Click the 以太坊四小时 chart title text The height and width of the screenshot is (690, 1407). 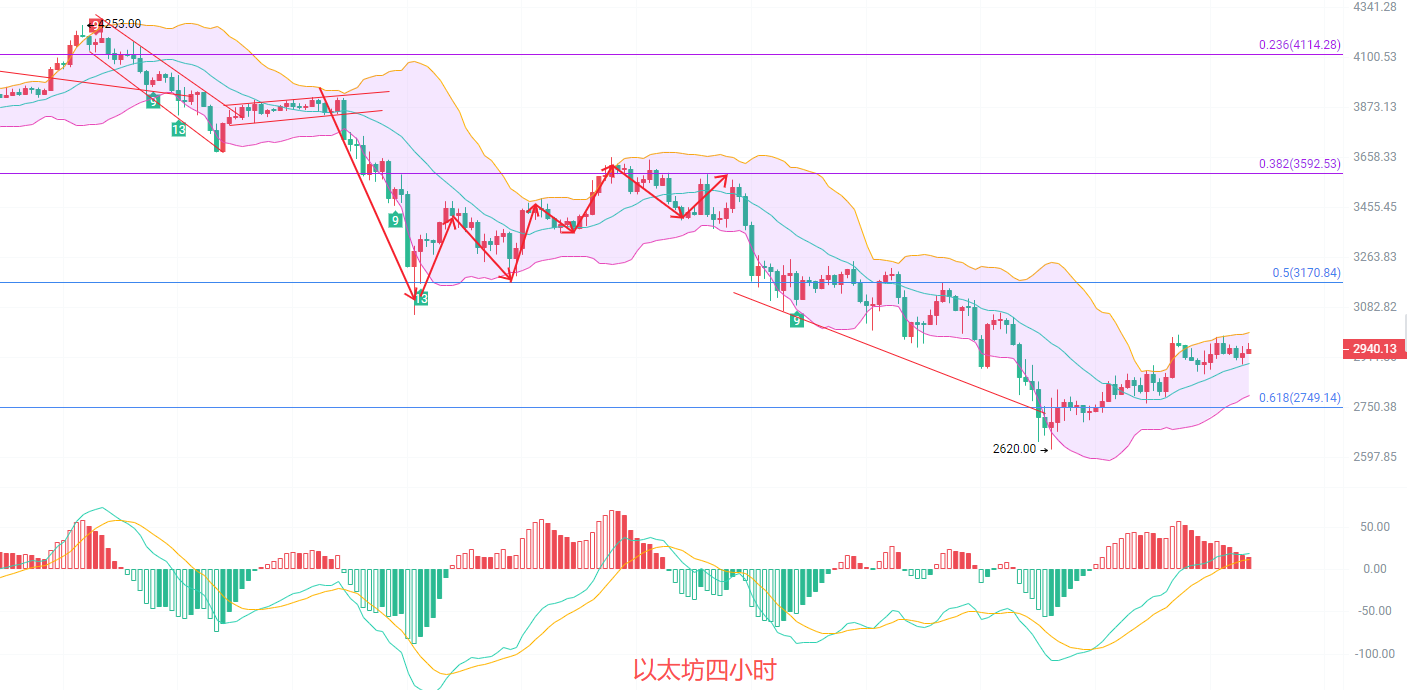704,670
